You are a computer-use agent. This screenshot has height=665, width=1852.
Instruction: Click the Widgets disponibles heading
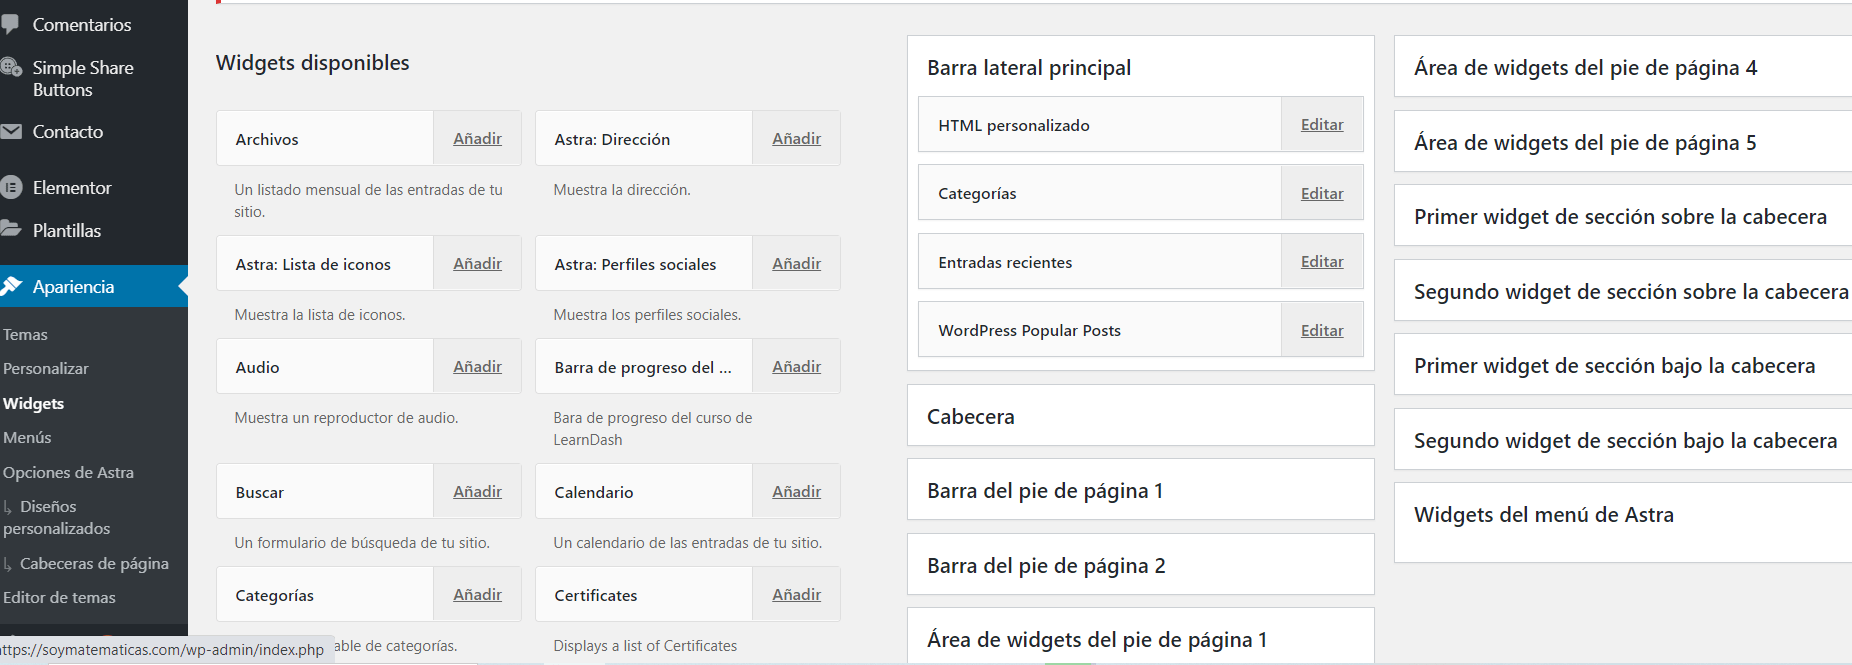tap(312, 62)
